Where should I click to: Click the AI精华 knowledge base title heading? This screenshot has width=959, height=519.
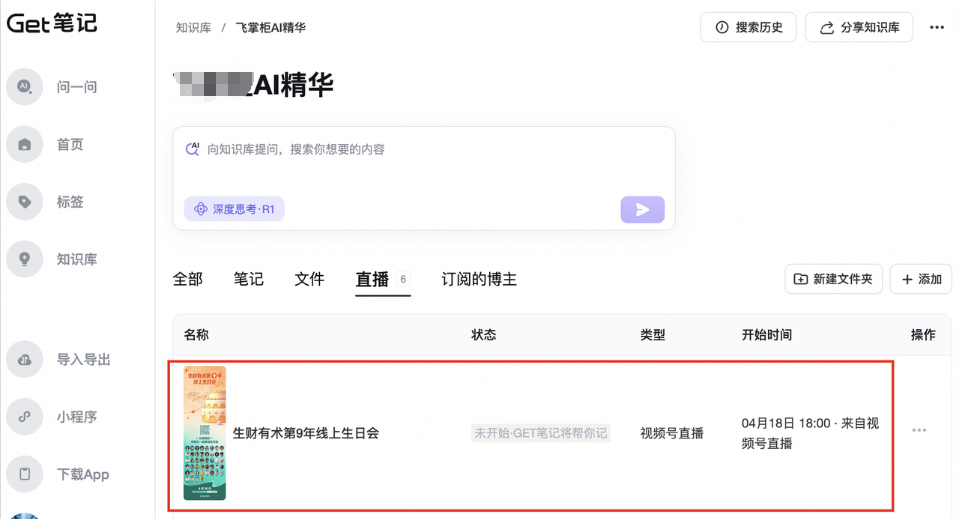[x=254, y=84]
